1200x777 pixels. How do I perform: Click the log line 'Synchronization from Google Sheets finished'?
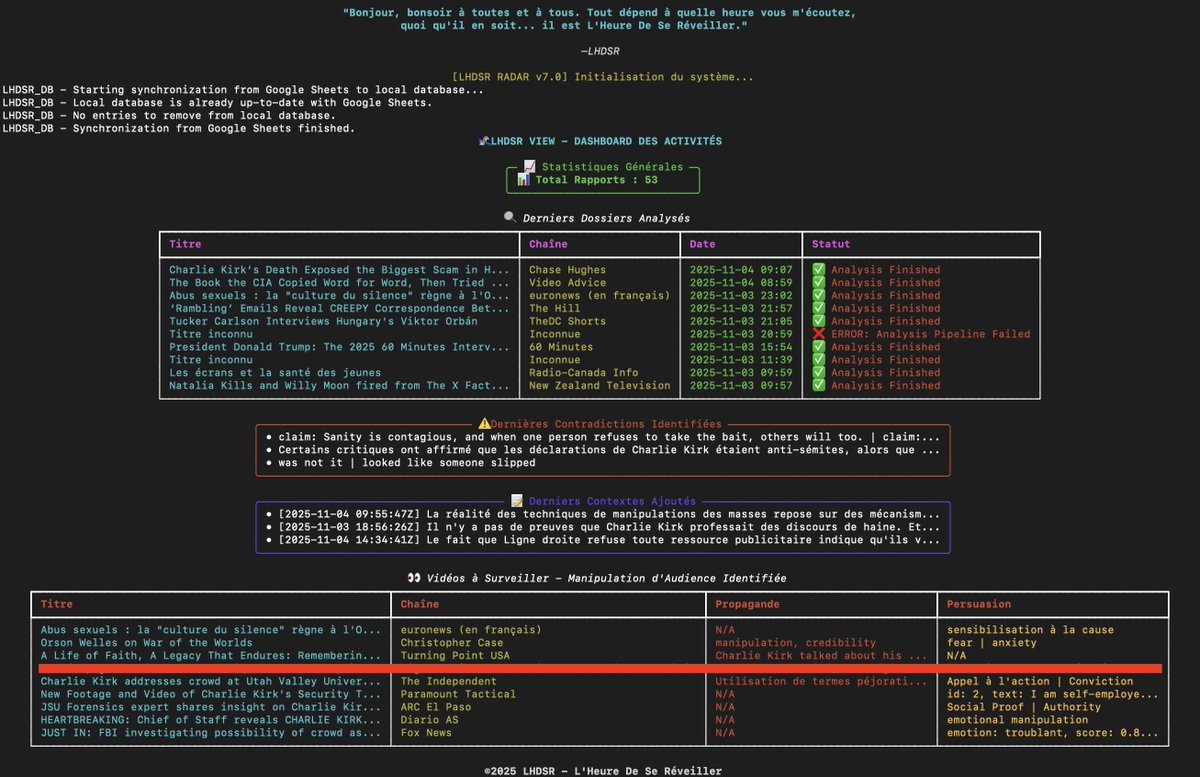point(179,129)
